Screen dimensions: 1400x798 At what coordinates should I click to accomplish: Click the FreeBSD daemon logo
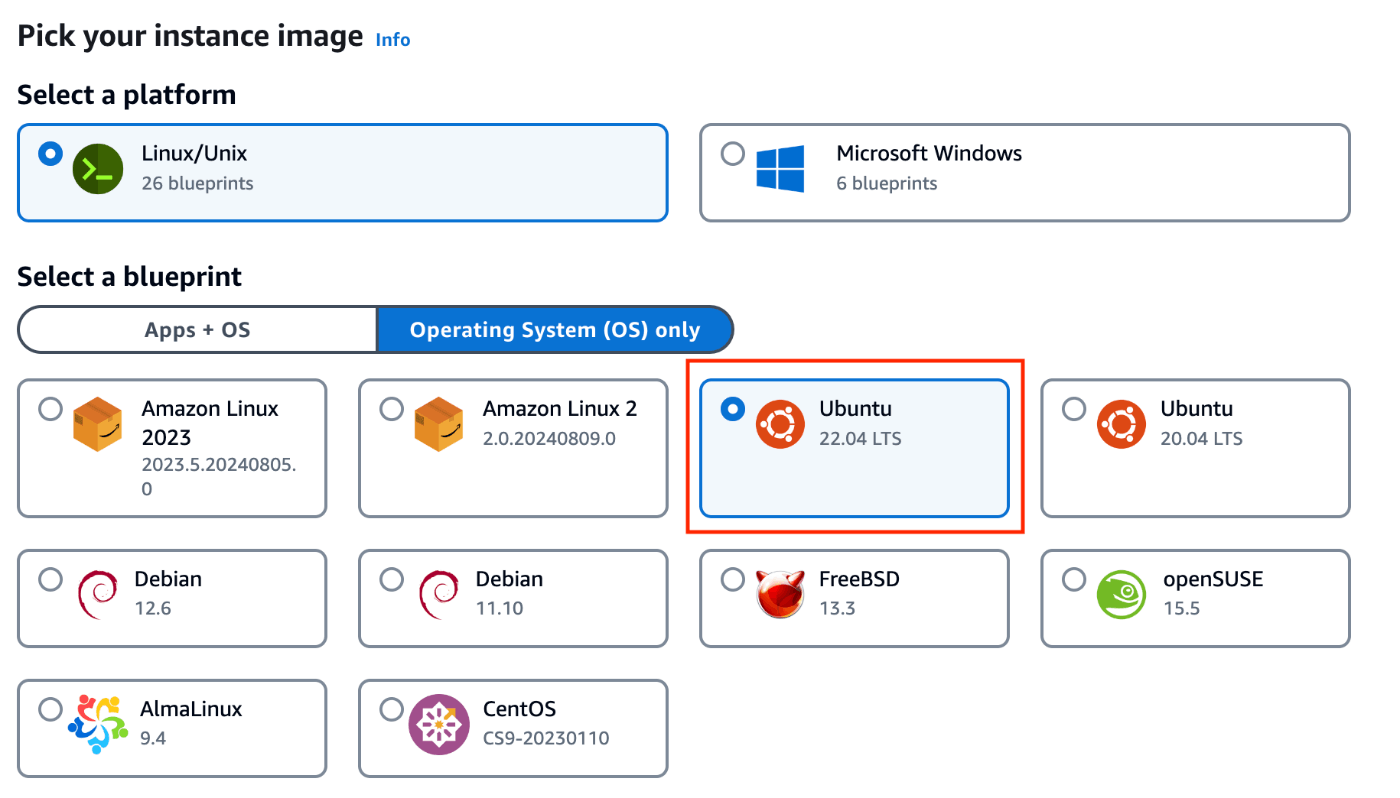pyautogui.click(x=780, y=595)
